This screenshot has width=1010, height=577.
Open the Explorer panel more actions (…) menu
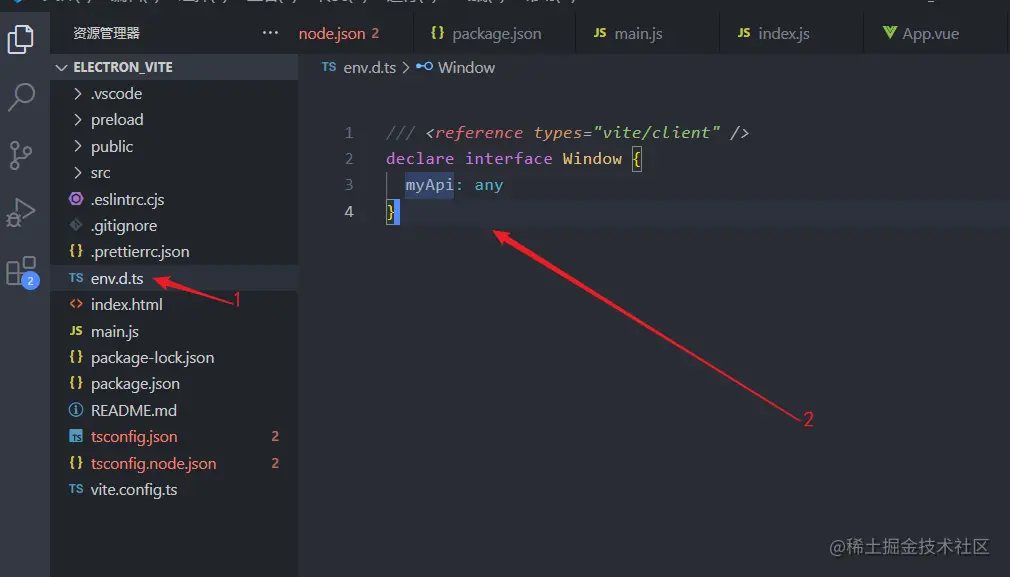pos(271,33)
